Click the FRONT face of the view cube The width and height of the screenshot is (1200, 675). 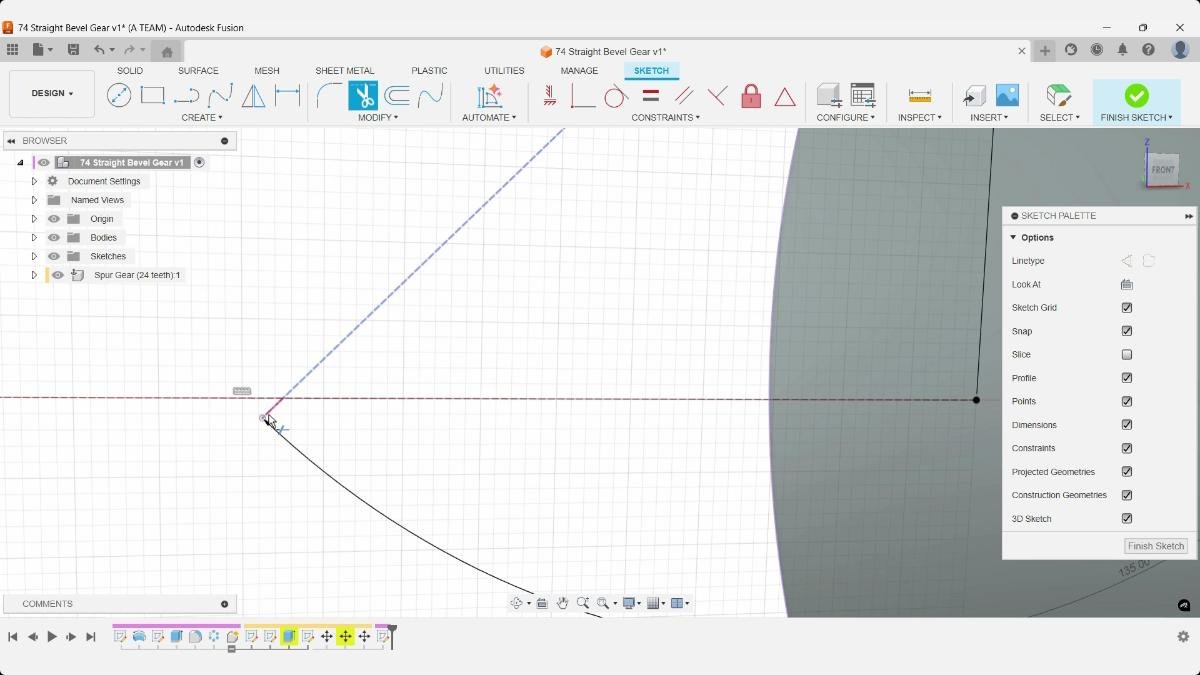[1163, 170]
